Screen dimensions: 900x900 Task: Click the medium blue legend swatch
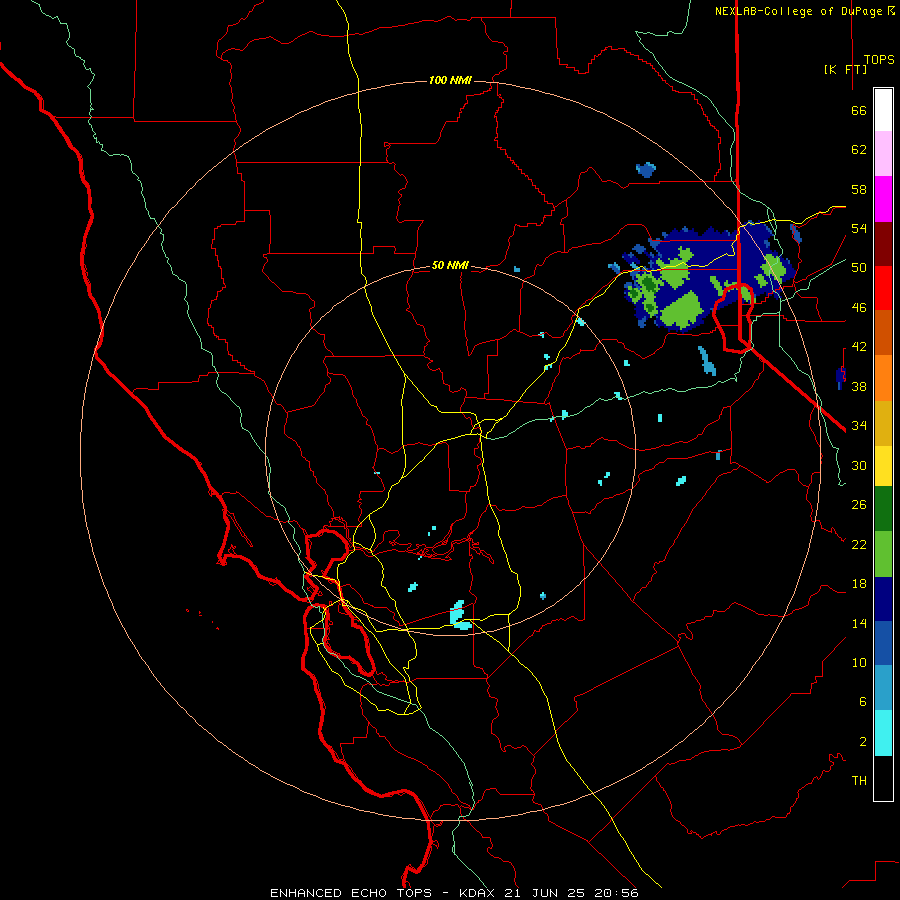tap(883, 643)
